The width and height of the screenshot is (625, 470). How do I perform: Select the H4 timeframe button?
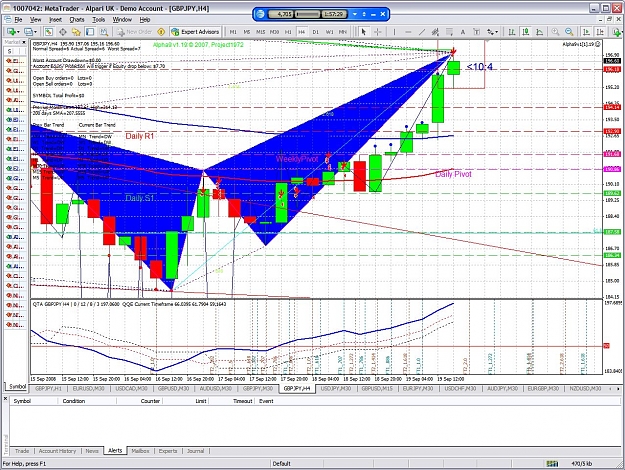pyautogui.click(x=301, y=32)
